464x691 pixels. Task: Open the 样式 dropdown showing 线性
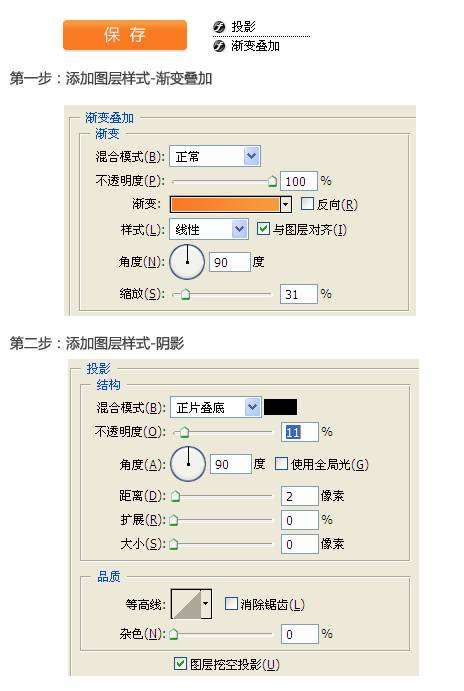point(209,229)
